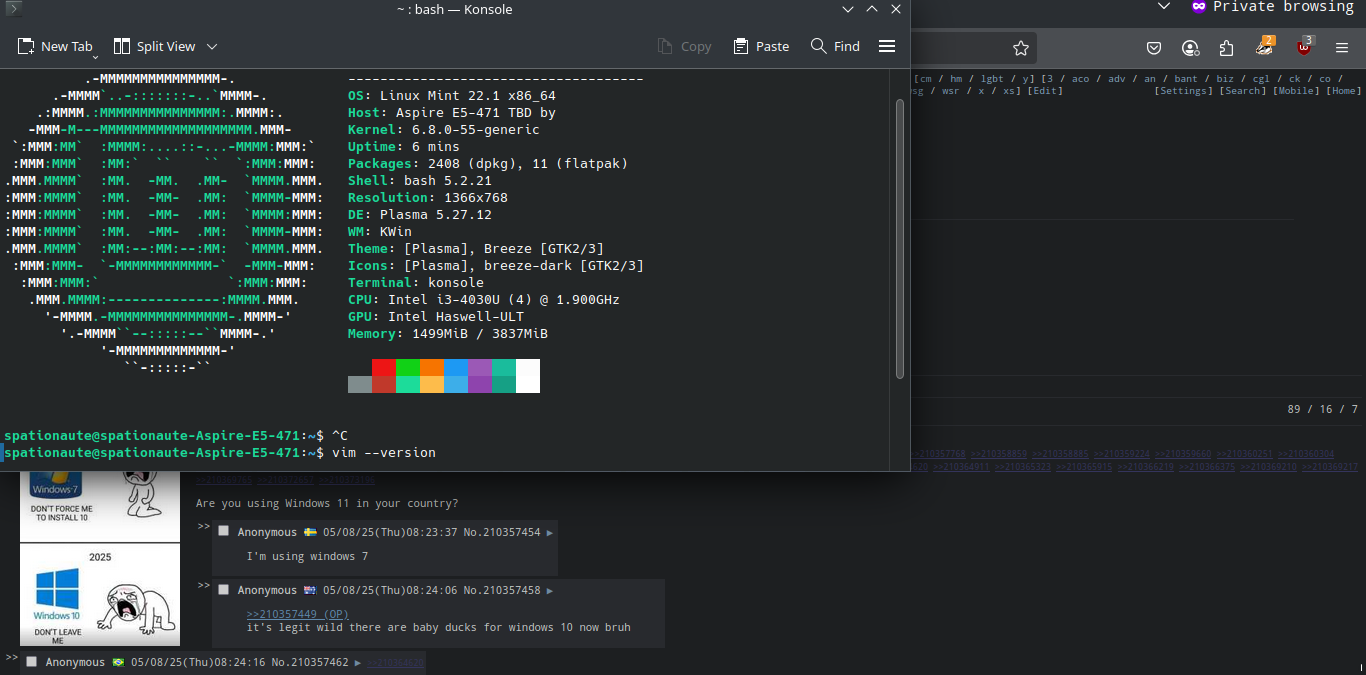Click the >>210359224 backlink
Screen dimensions: 1366x675
pyautogui.click(x=1122, y=454)
